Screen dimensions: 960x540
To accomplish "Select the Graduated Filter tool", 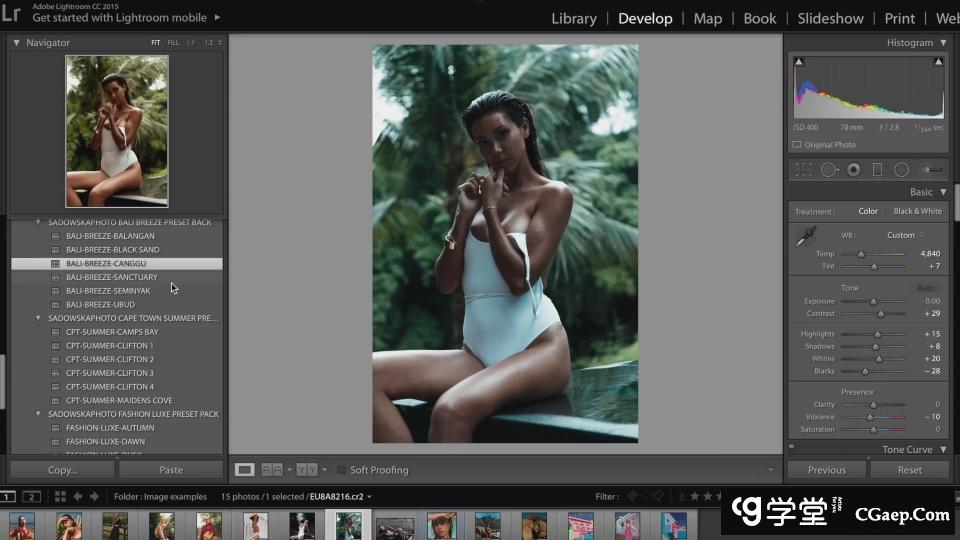I will click(877, 170).
